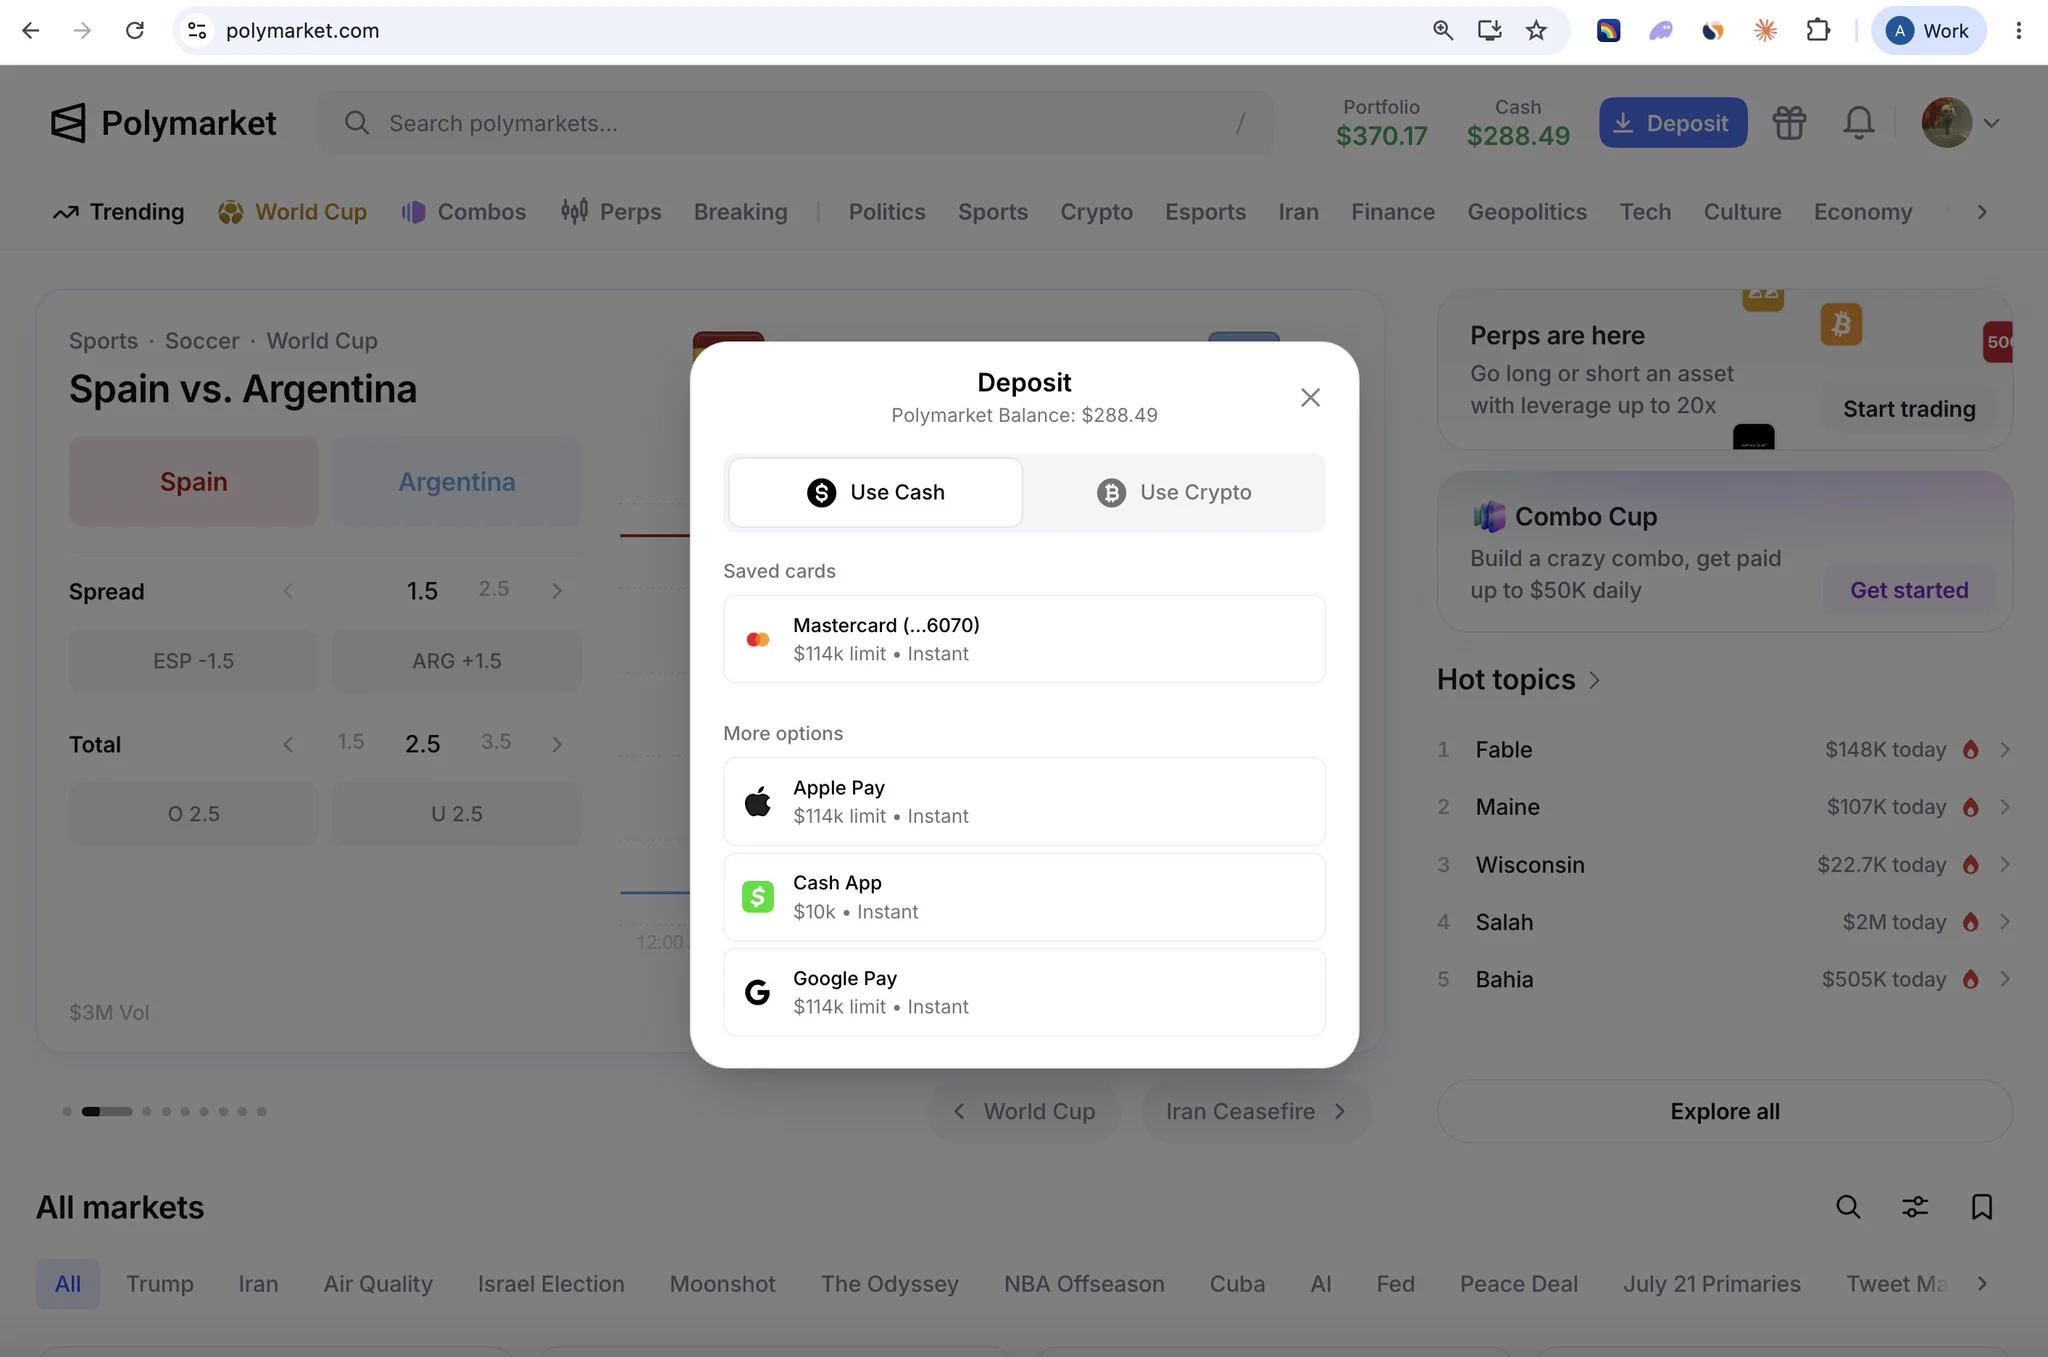The image size is (2048, 1357).
Task: Go to Sports category
Action: (x=993, y=212)
